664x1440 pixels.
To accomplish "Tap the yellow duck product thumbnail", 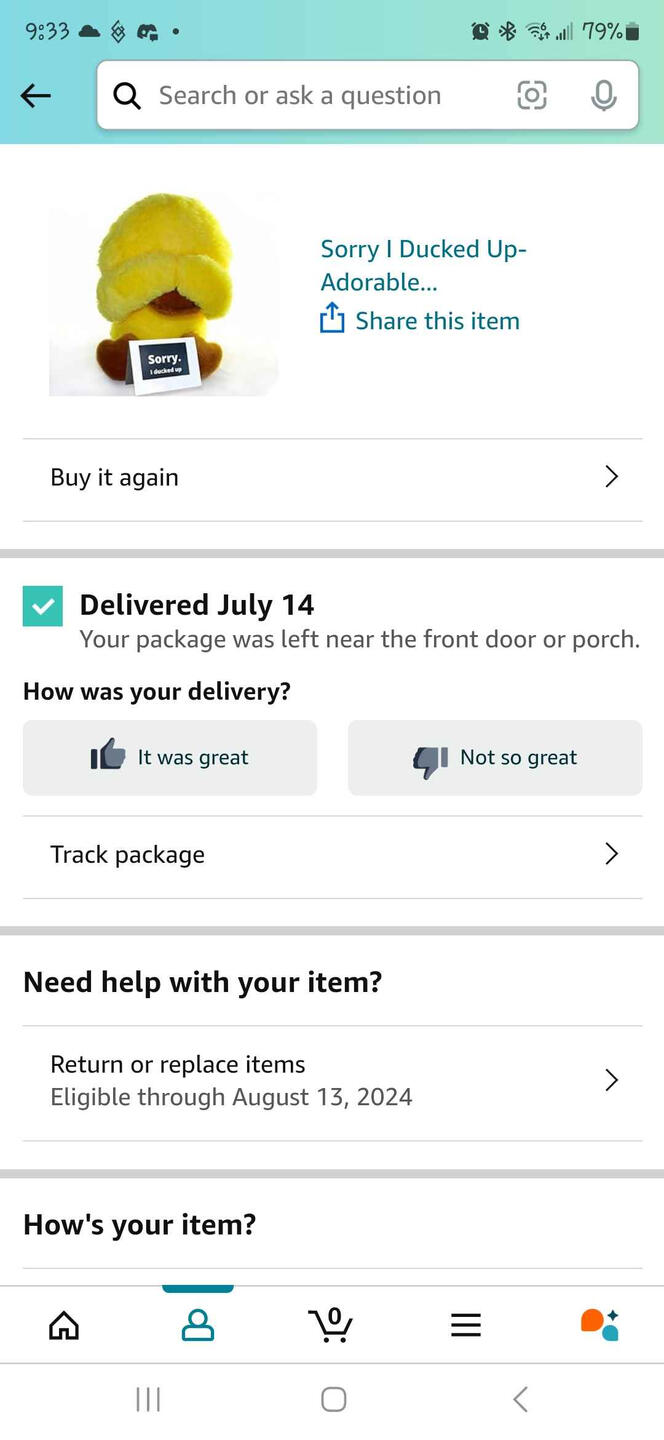I will pos(163,294).
